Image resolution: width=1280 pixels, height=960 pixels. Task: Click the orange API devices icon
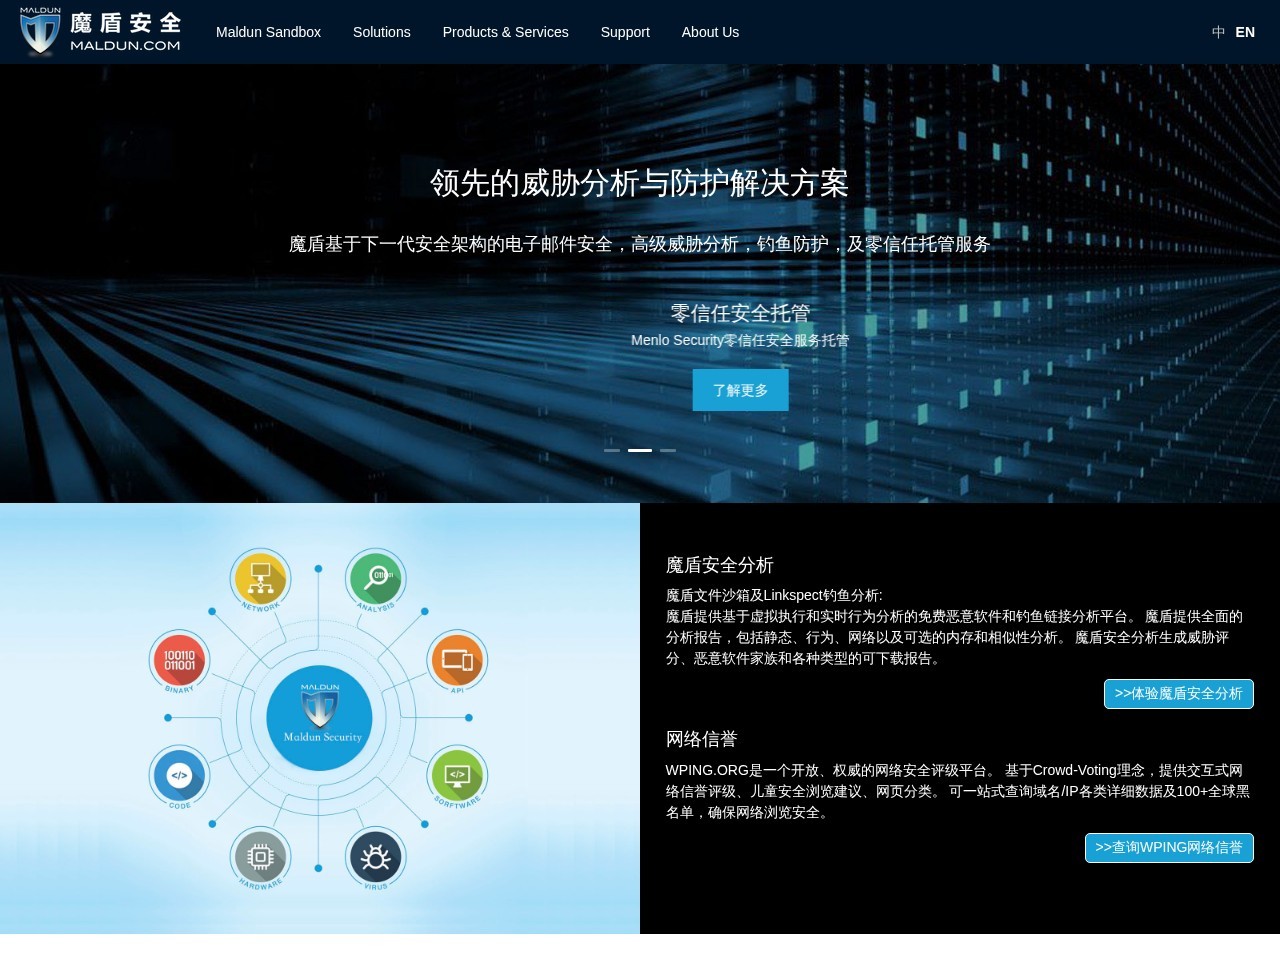point(457,659)
